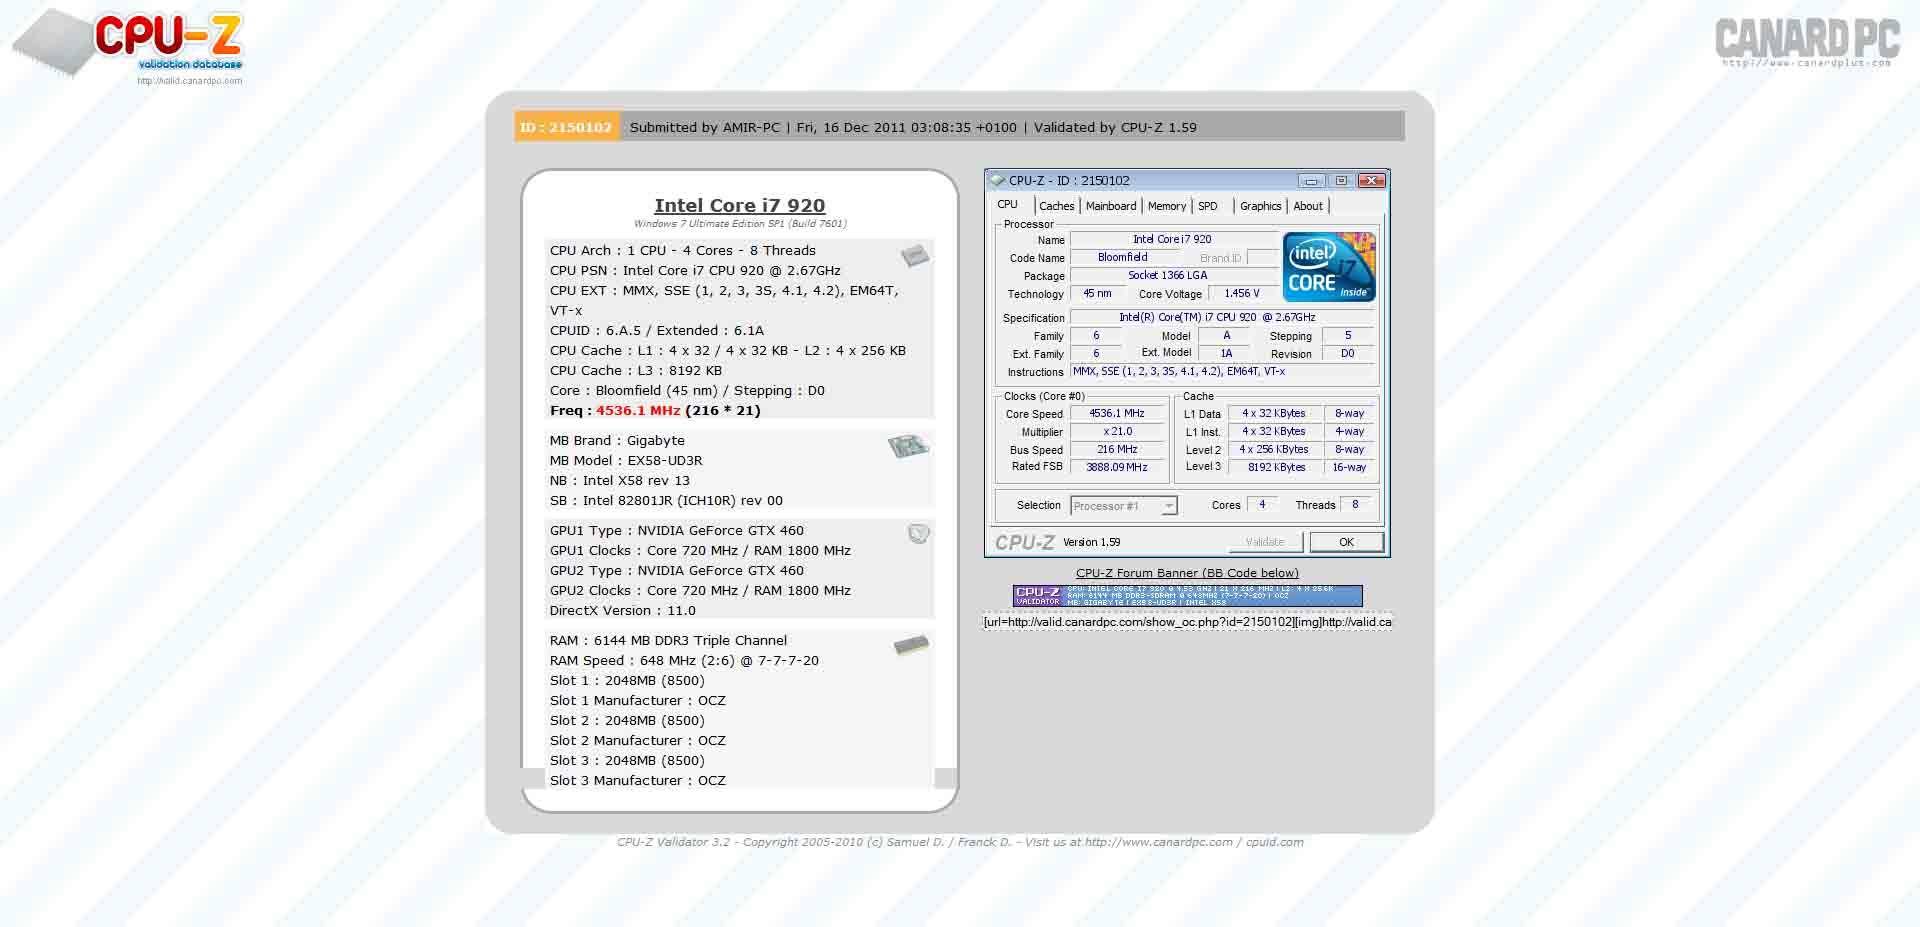Click the Threads value field showing 8
Screen dimensions: 1920x927
(x=1355, y=505)
